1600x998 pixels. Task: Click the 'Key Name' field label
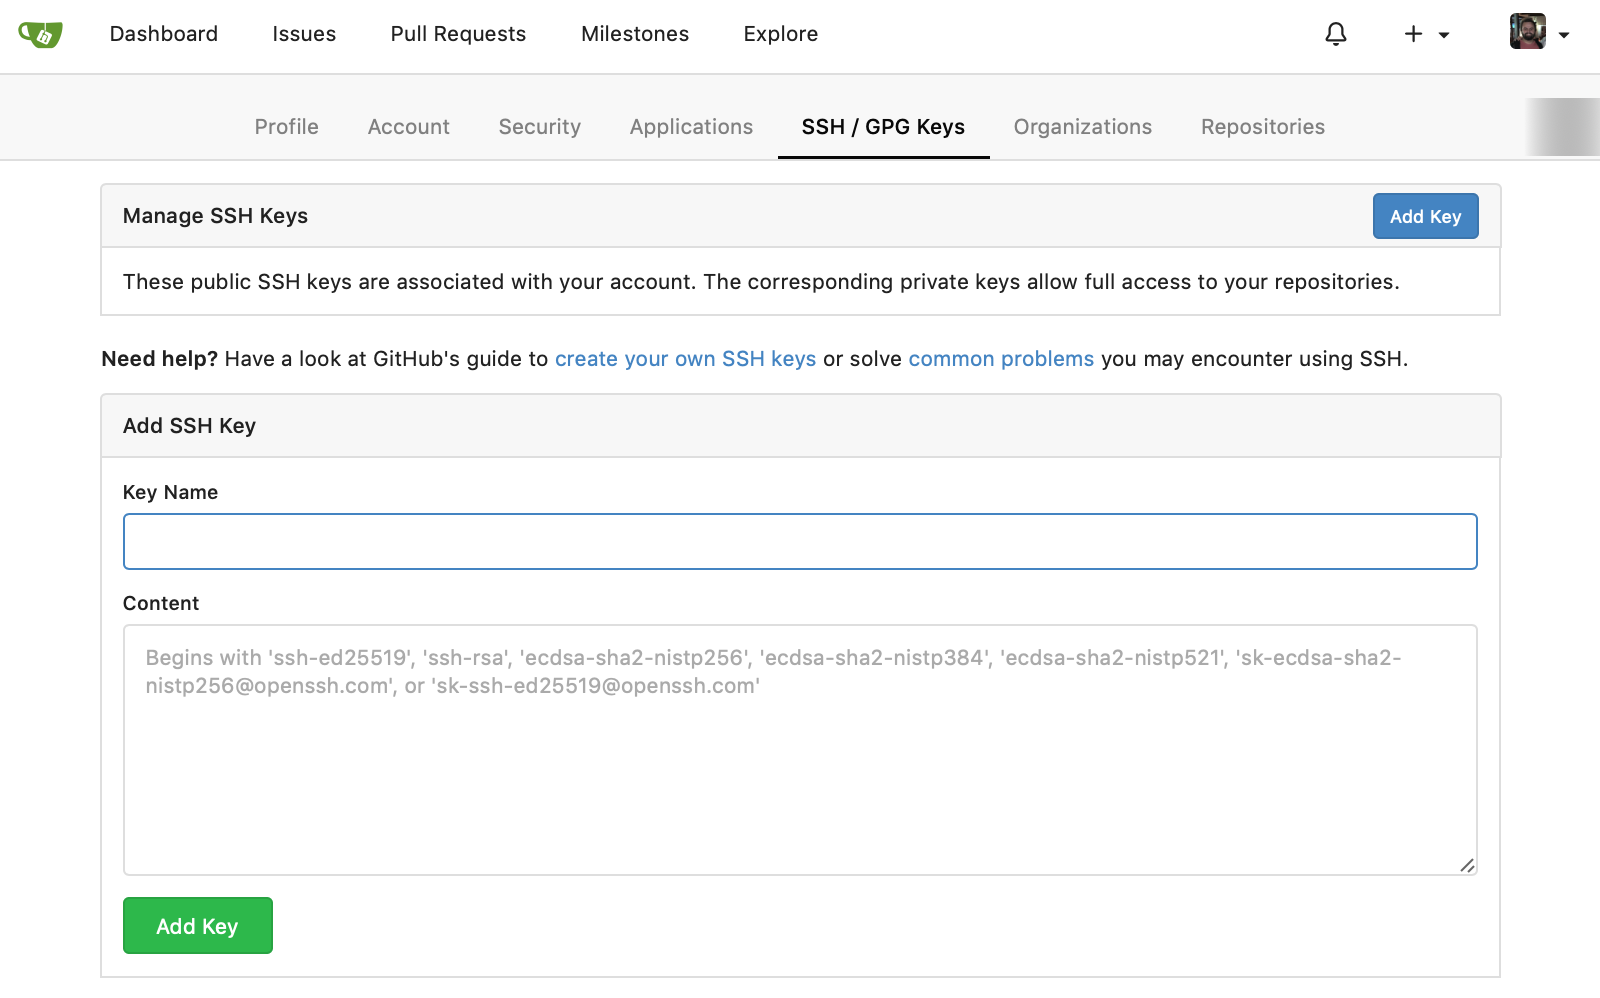point(170,492)
